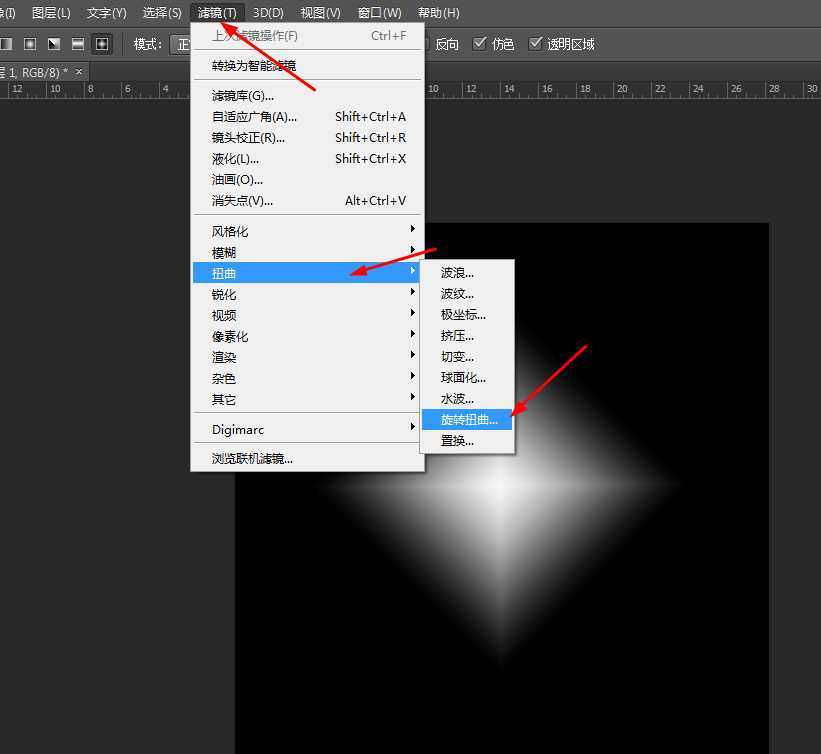Select the diamond gradient style icon
Screen dimensions: 821x754
click(102, 43)
